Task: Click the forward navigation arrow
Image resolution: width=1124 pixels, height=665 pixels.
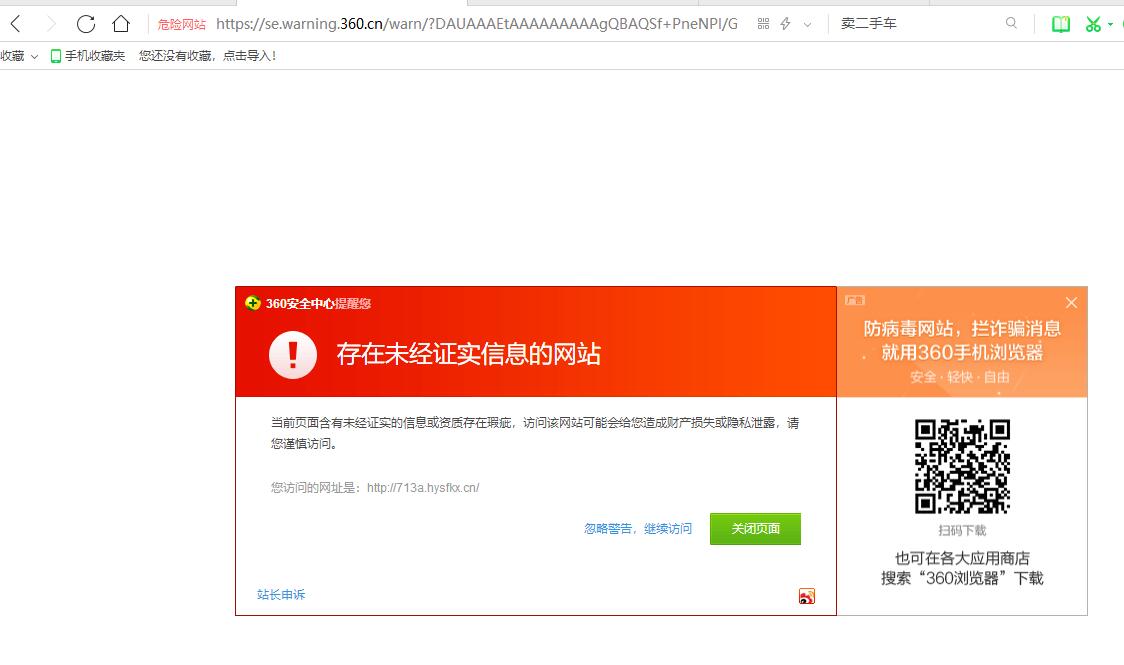Action: pyautogui.click(x=51, y=24)
